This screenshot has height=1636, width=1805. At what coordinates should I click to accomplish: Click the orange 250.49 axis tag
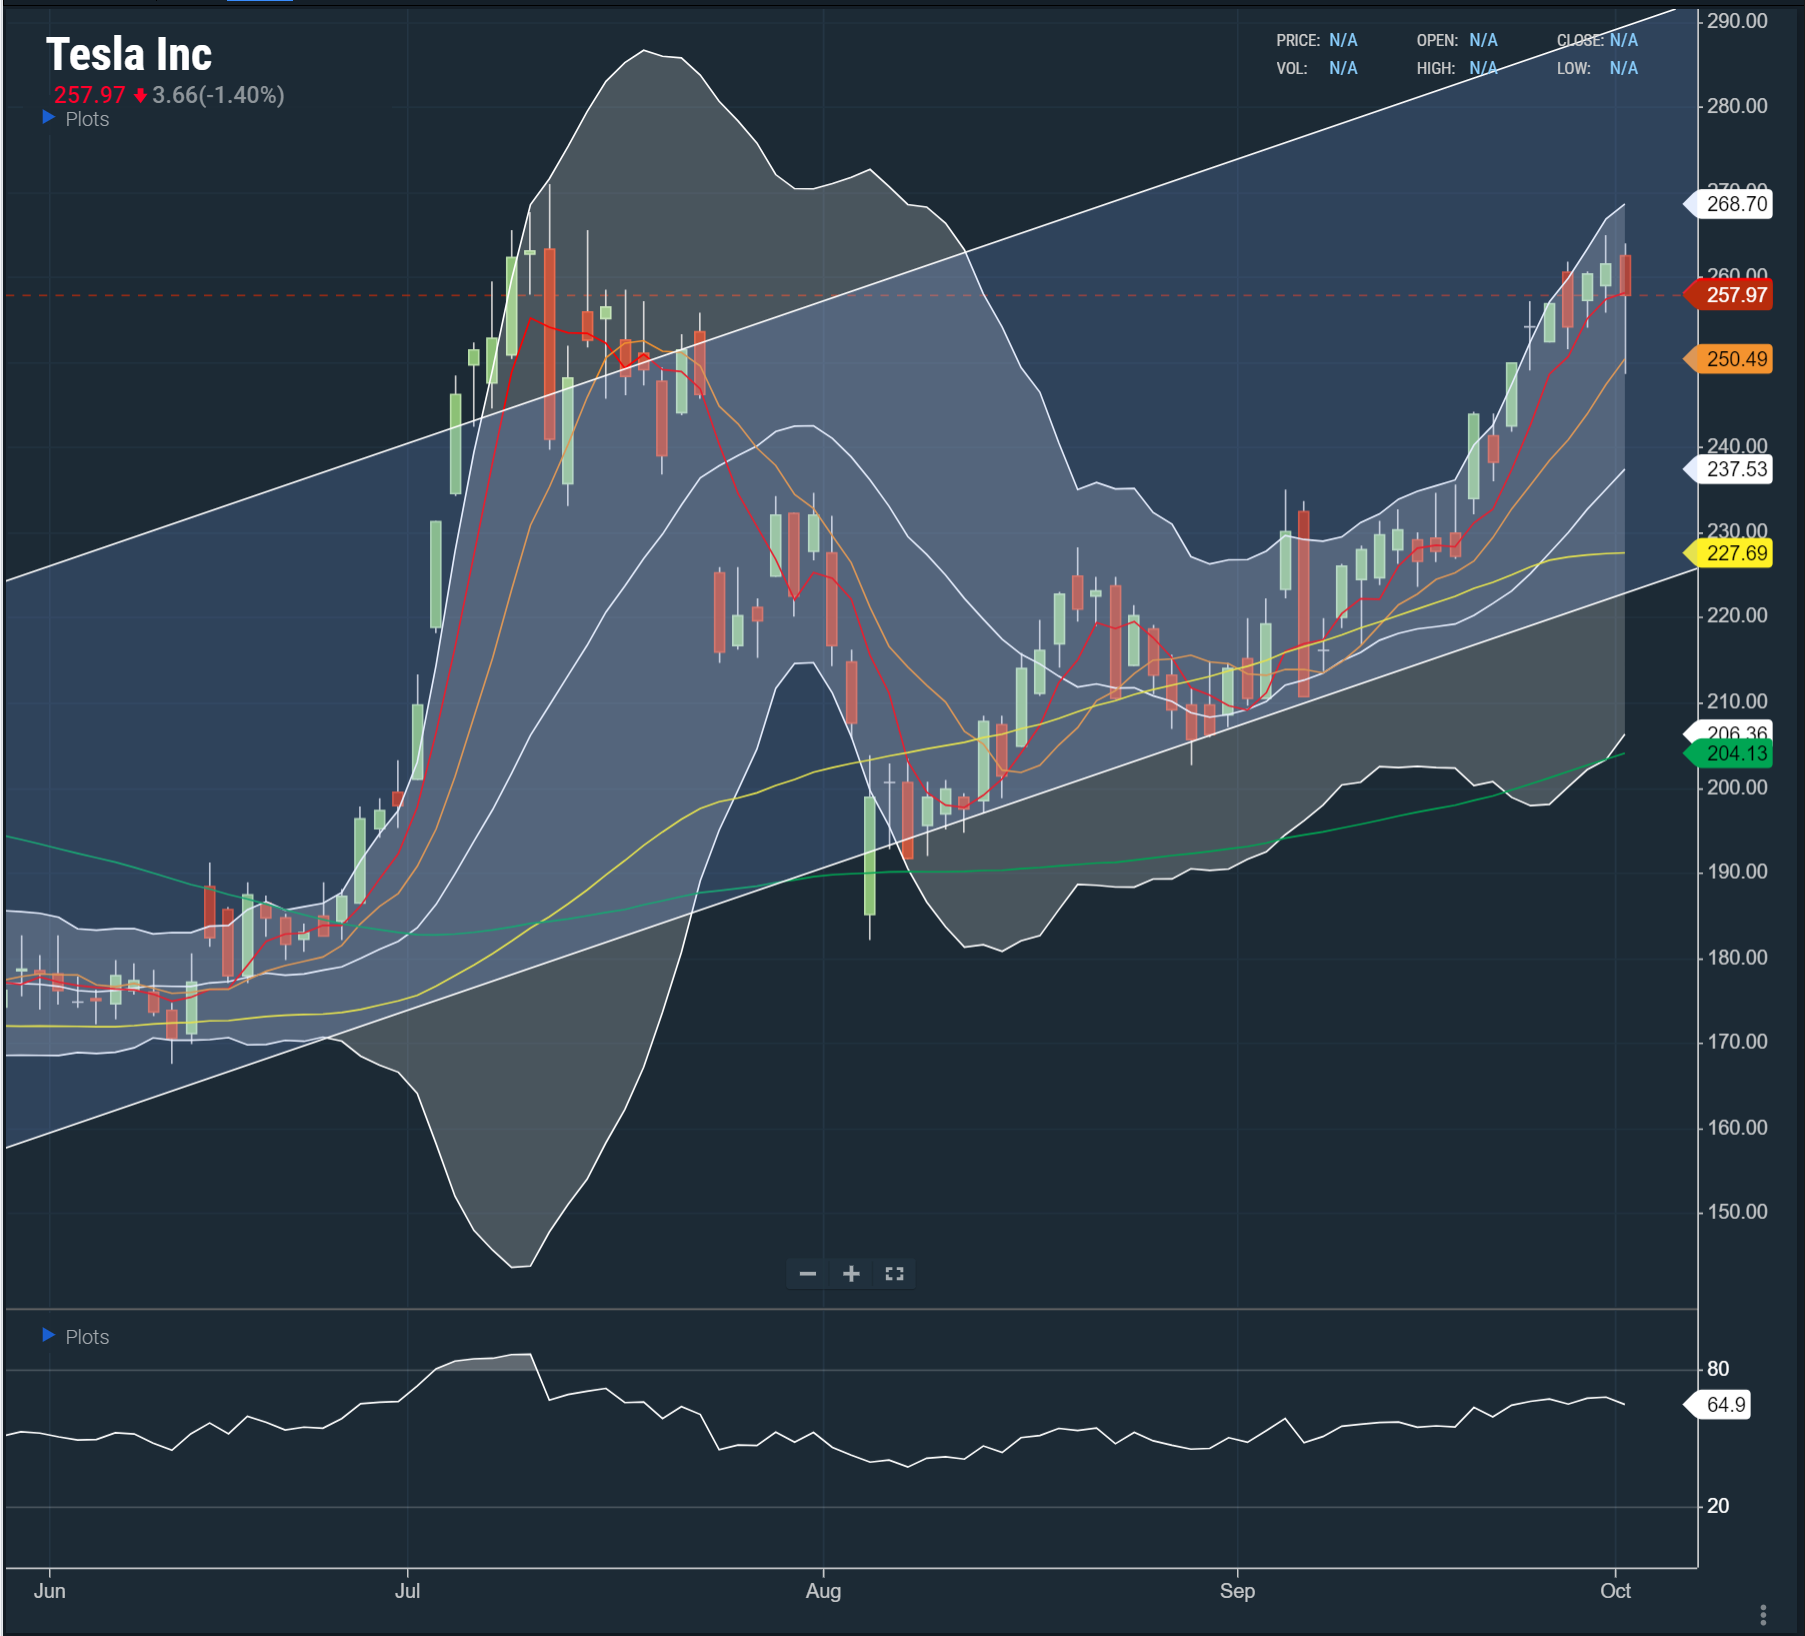[x=1734, y=359]
